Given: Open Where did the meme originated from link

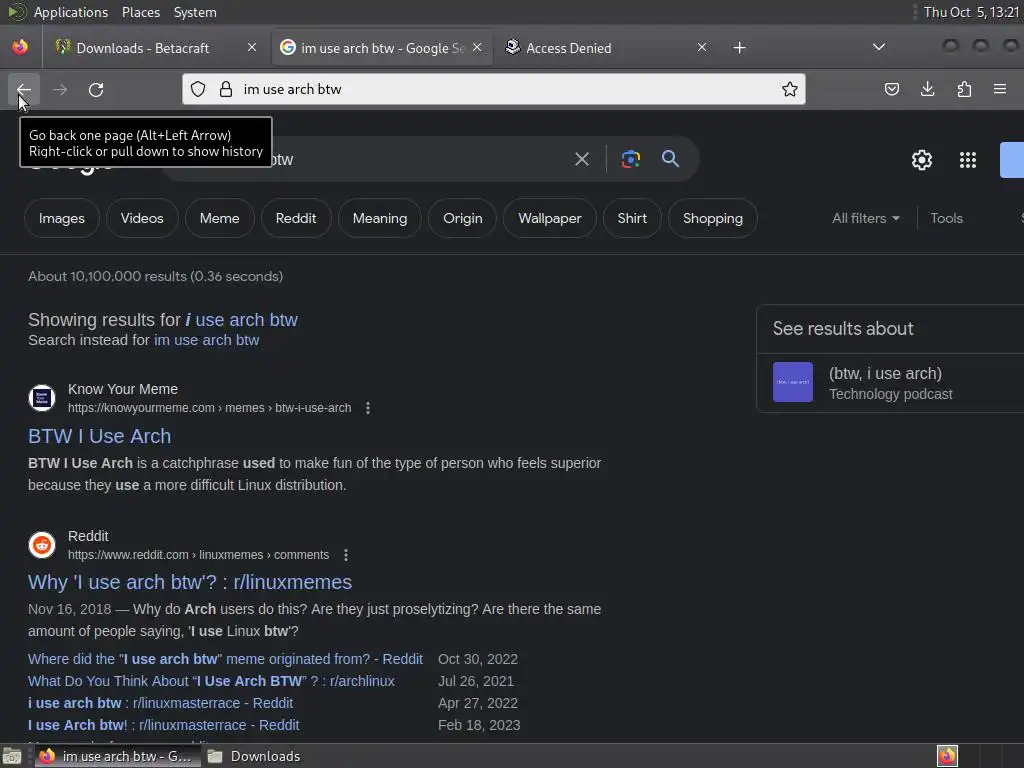Looking at the screenshot, I should (x=225, y=659).
